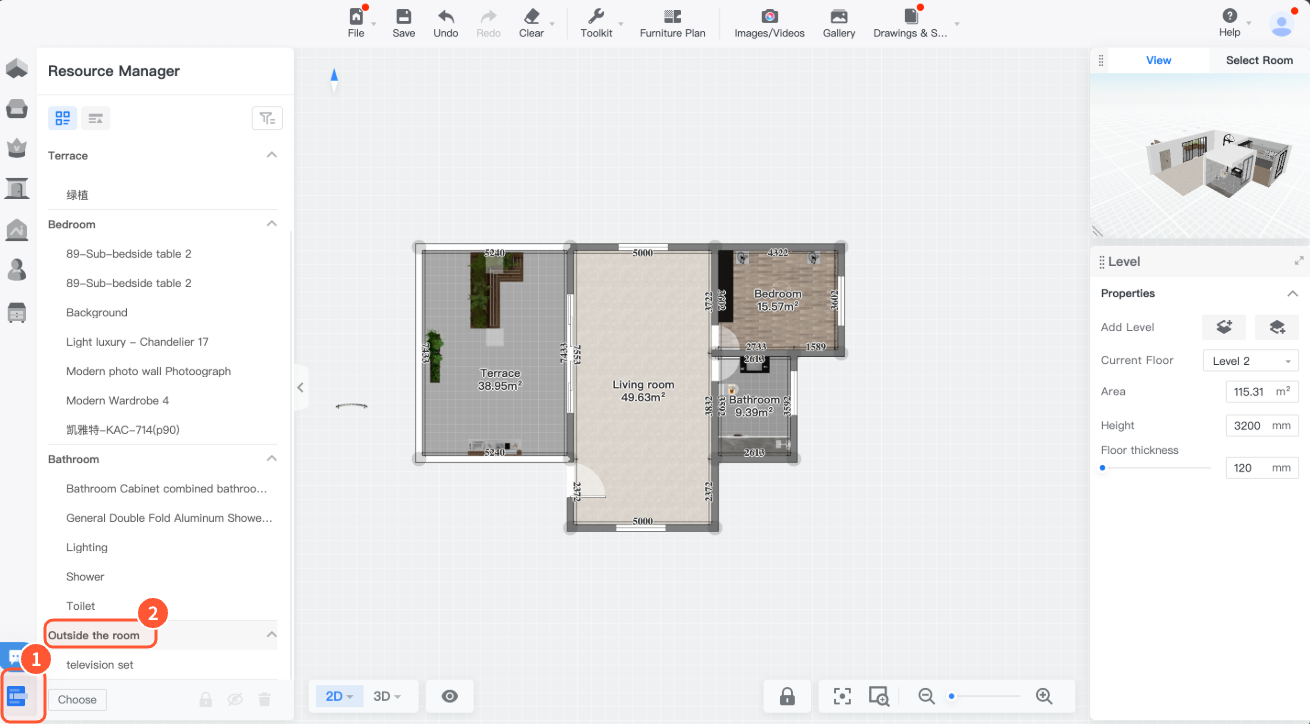Save the current design
The height and width of the screenshot is (724, 1310).
click(404, 22)
